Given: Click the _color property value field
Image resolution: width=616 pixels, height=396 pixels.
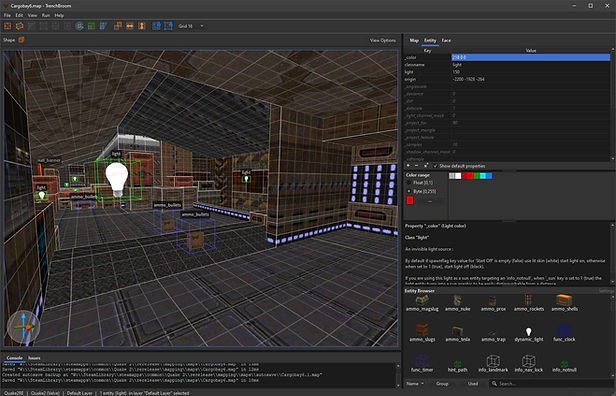Looking at the screenshot, I should coord(530,57).
